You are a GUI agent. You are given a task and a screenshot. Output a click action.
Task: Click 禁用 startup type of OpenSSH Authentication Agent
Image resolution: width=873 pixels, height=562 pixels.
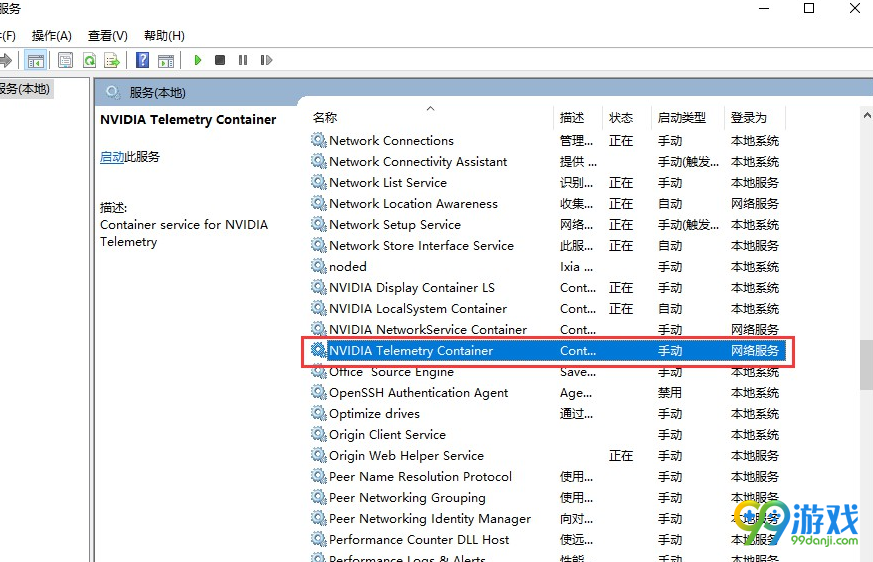click(670, 393)
